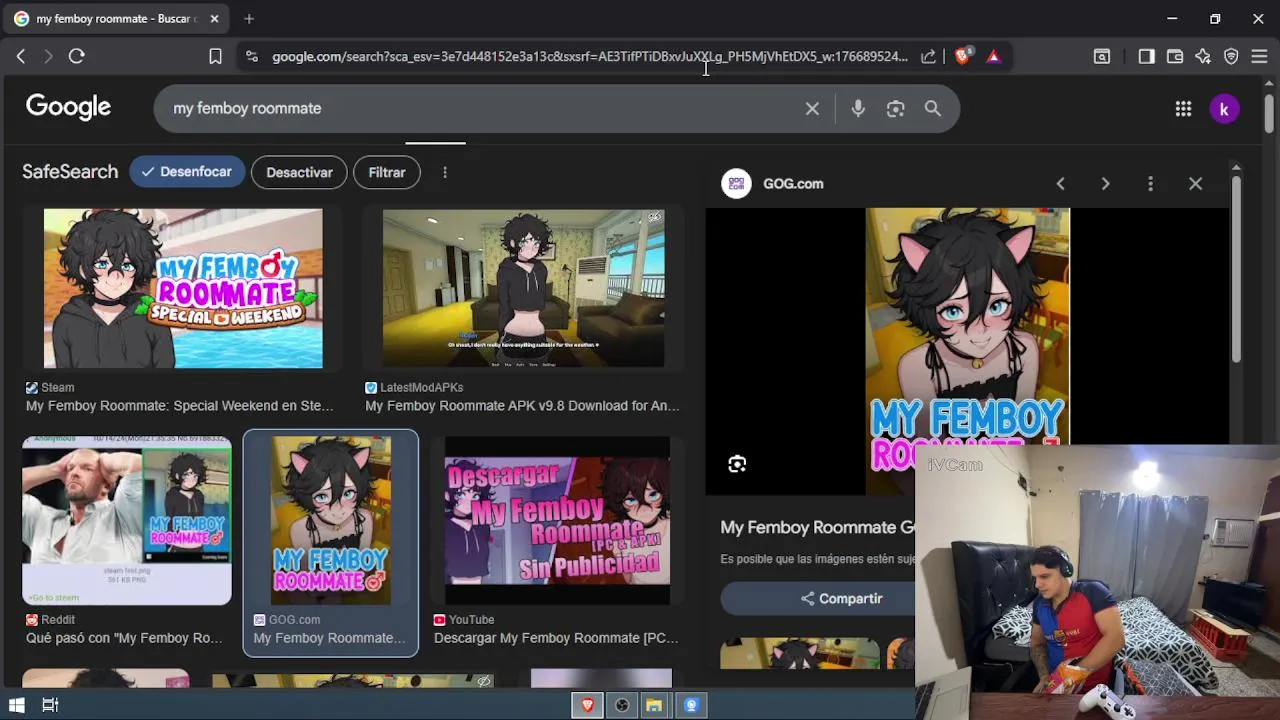Open Task View on the taskbar

50,705
